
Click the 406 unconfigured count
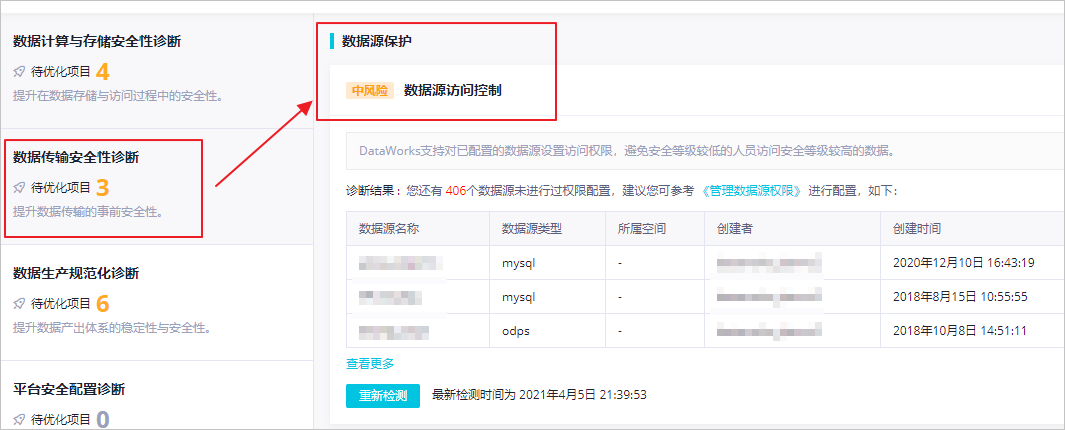point(456,190)
